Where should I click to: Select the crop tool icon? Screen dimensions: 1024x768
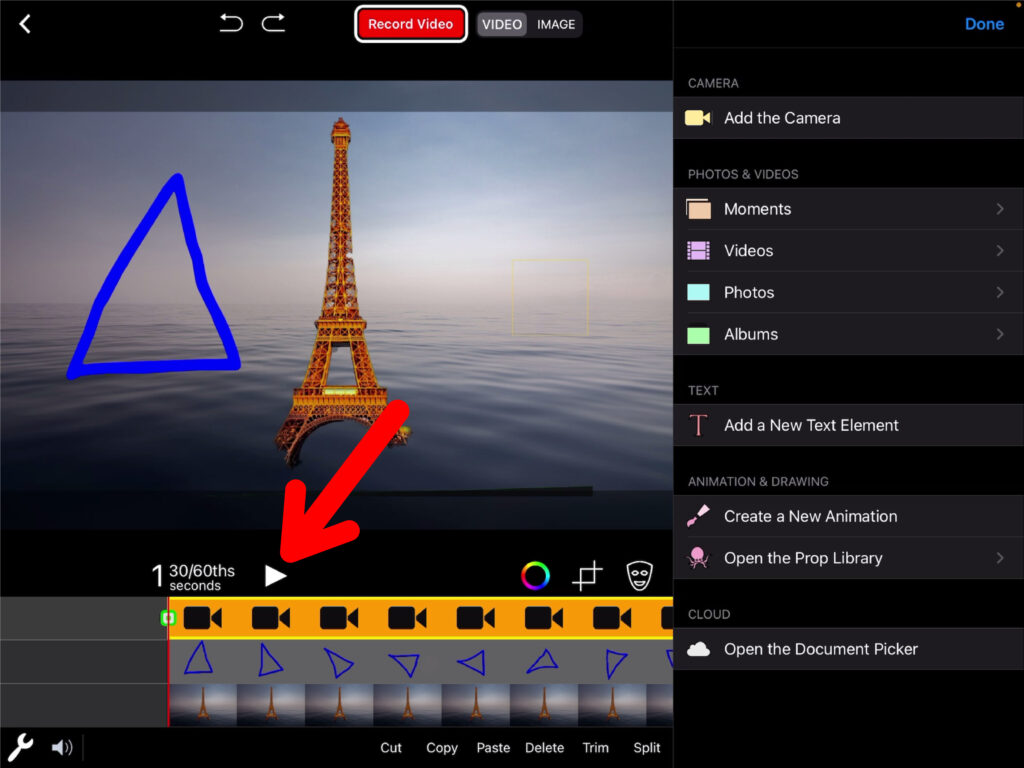[587, 575]
